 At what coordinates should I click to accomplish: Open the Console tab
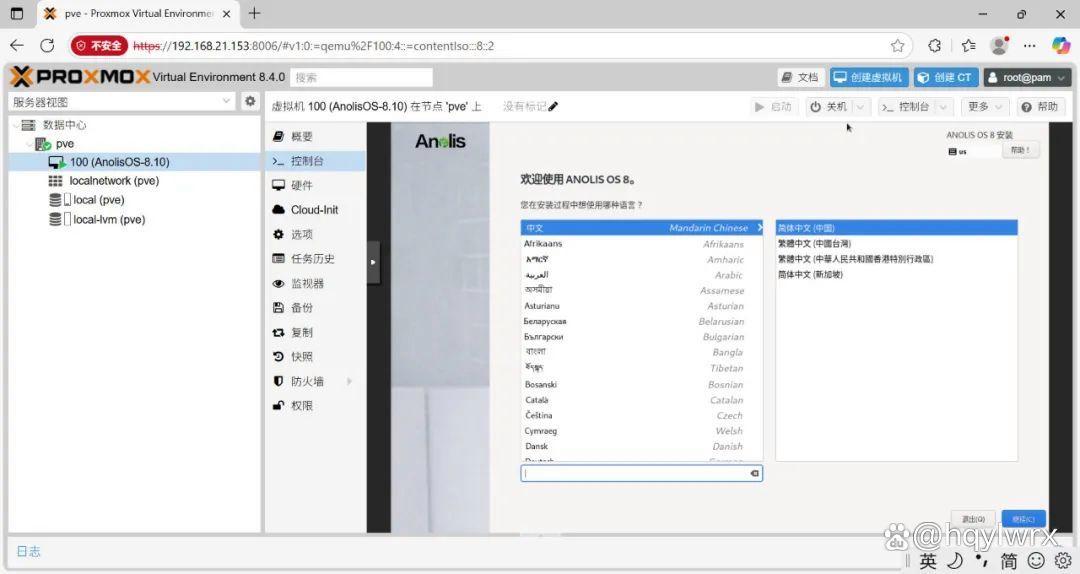pyautogui.click(x=315, y=161)
